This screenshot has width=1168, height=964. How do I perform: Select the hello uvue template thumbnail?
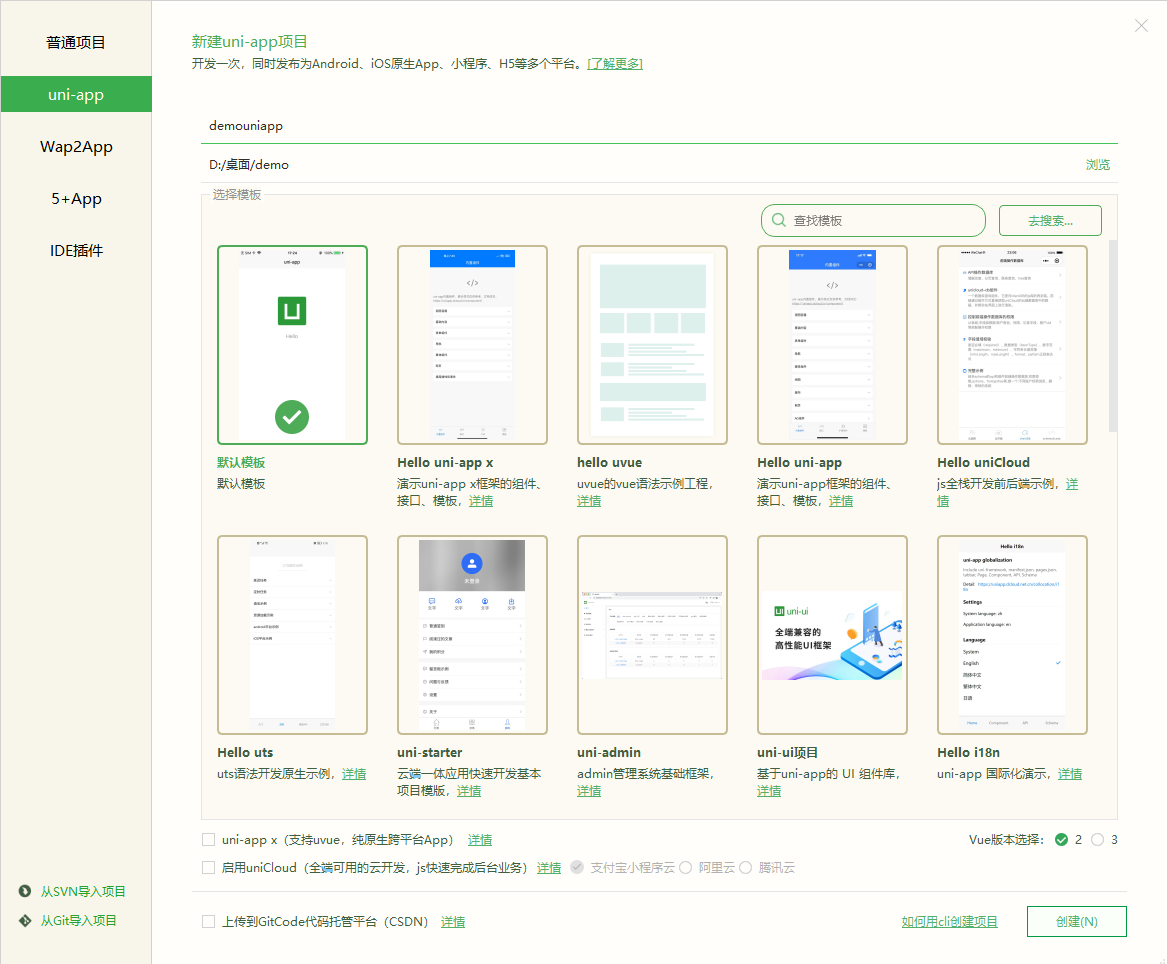coord(653,345)
